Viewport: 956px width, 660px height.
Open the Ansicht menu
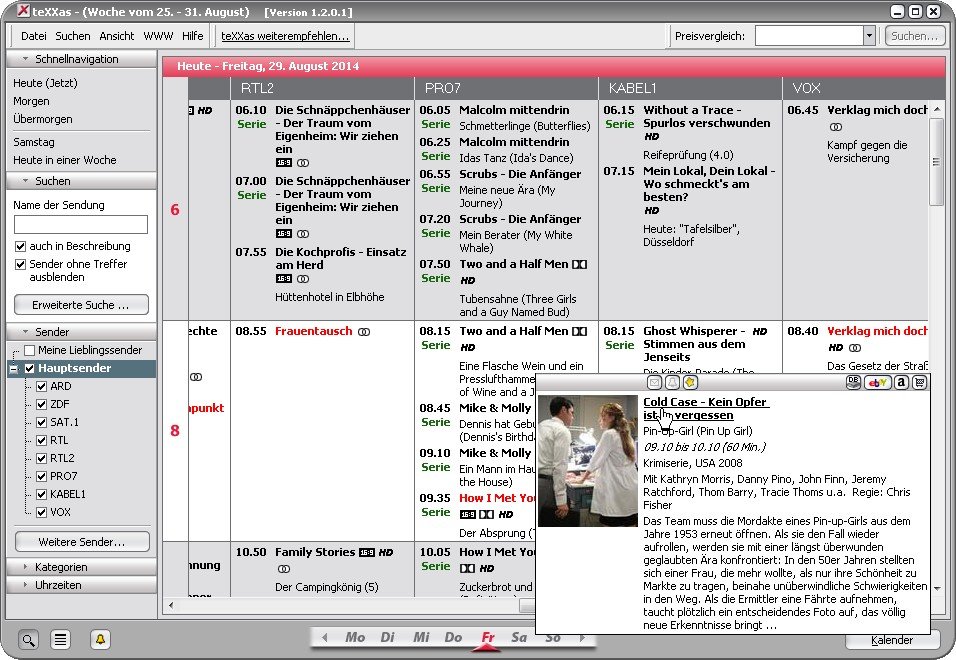coord(116,36)
